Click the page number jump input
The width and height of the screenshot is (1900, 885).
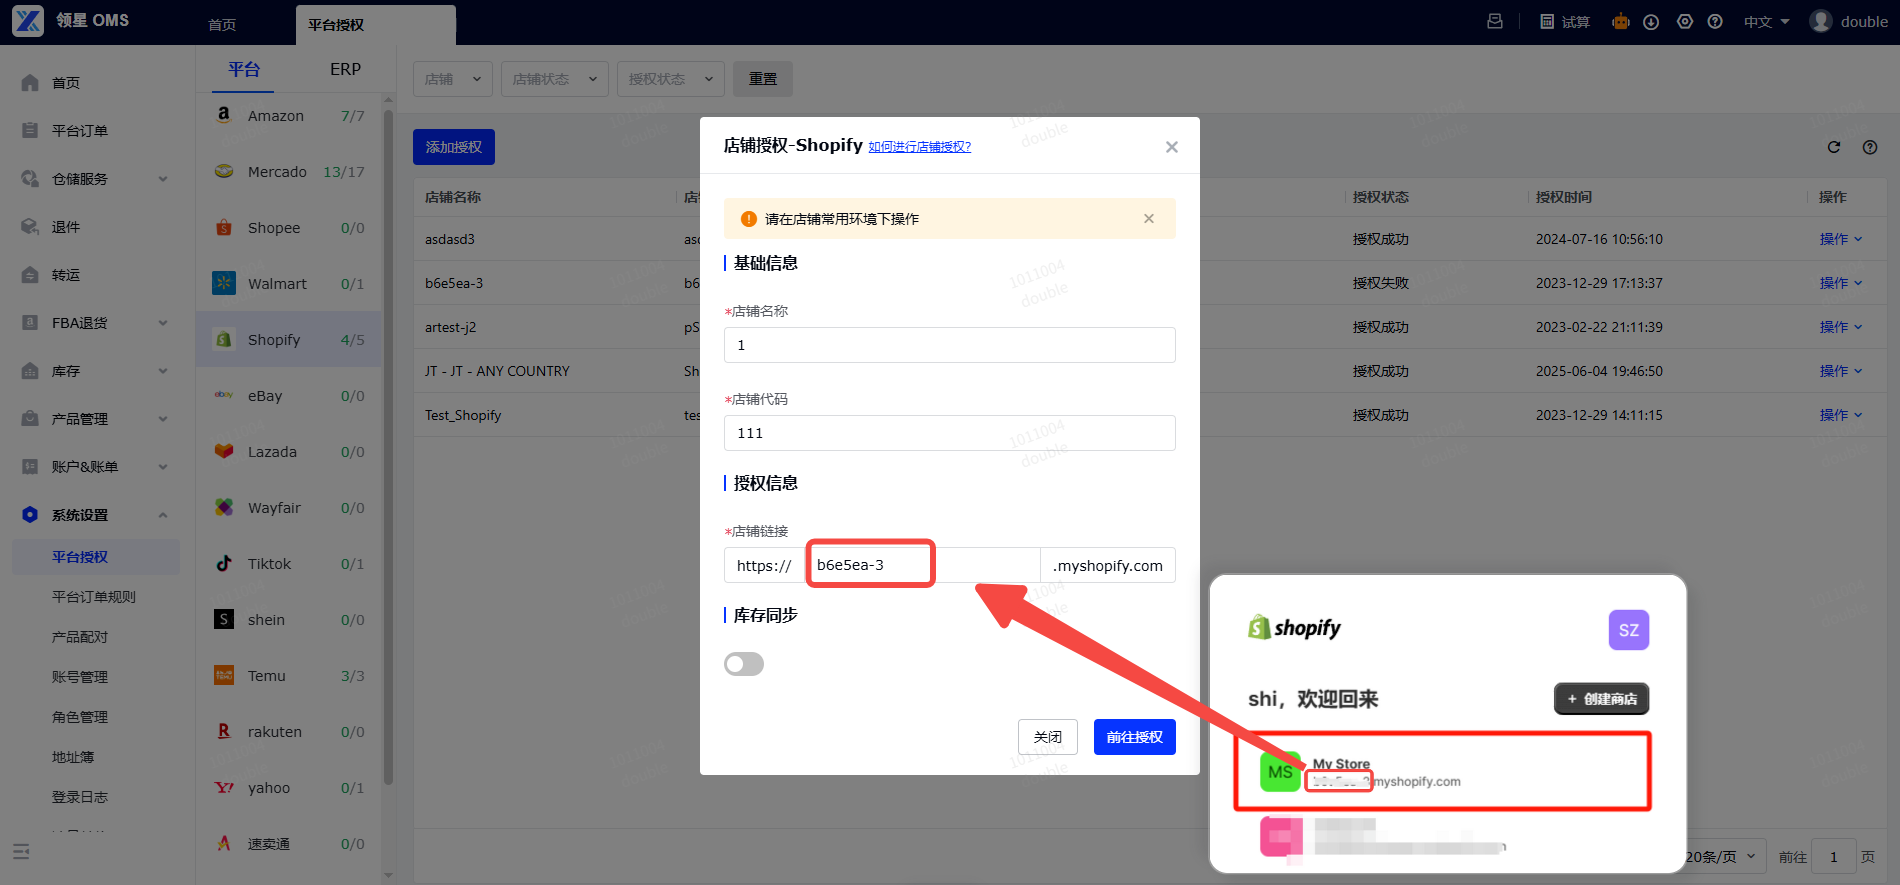pyautogui.click(x=1835, y=857)
